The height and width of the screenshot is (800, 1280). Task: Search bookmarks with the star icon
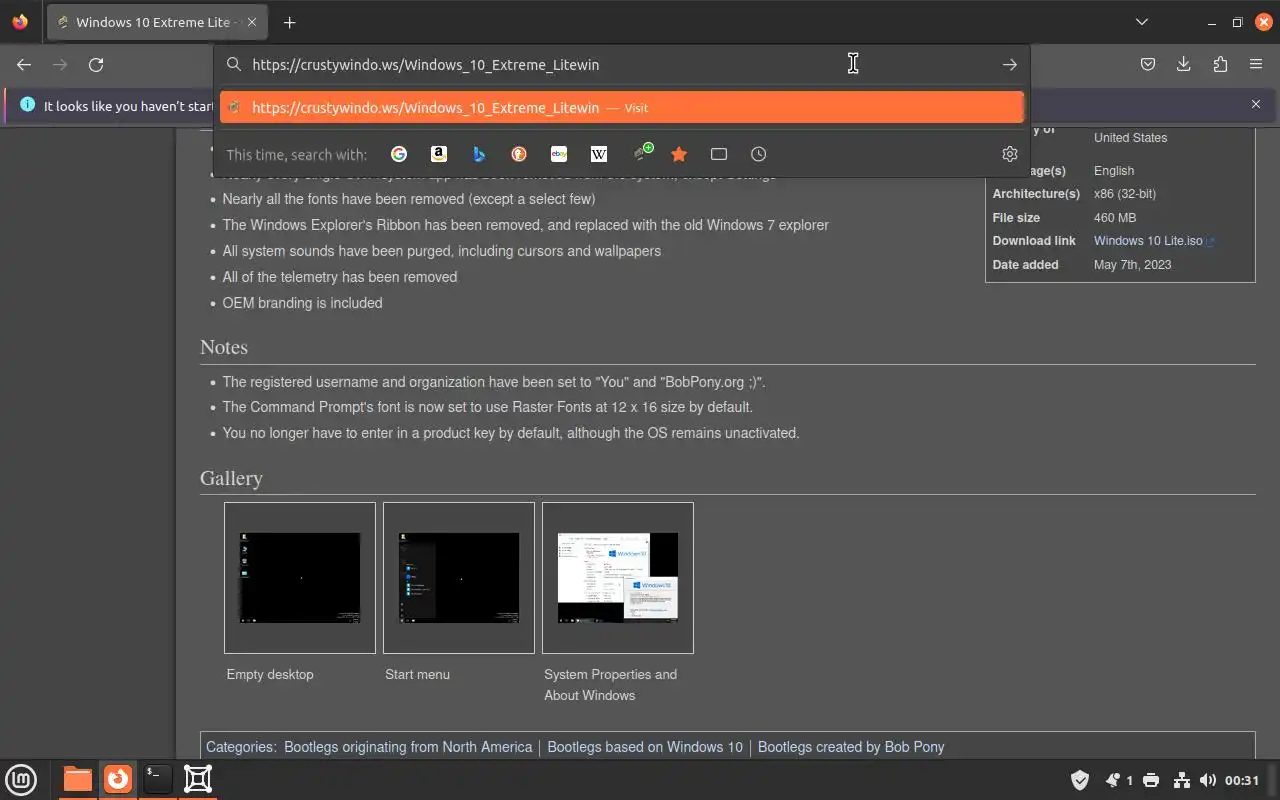(x=679, y=154)
